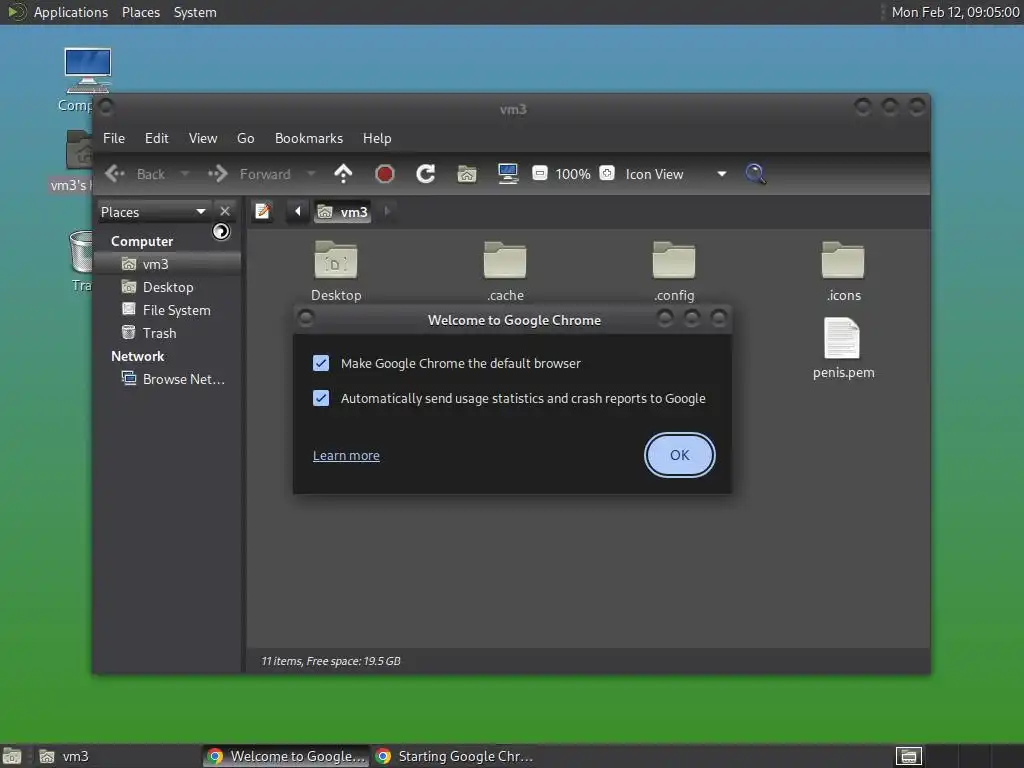Click OK in Chrome welcome dialog
This screenshot has width=1024, height=768.
pos(679,455)
